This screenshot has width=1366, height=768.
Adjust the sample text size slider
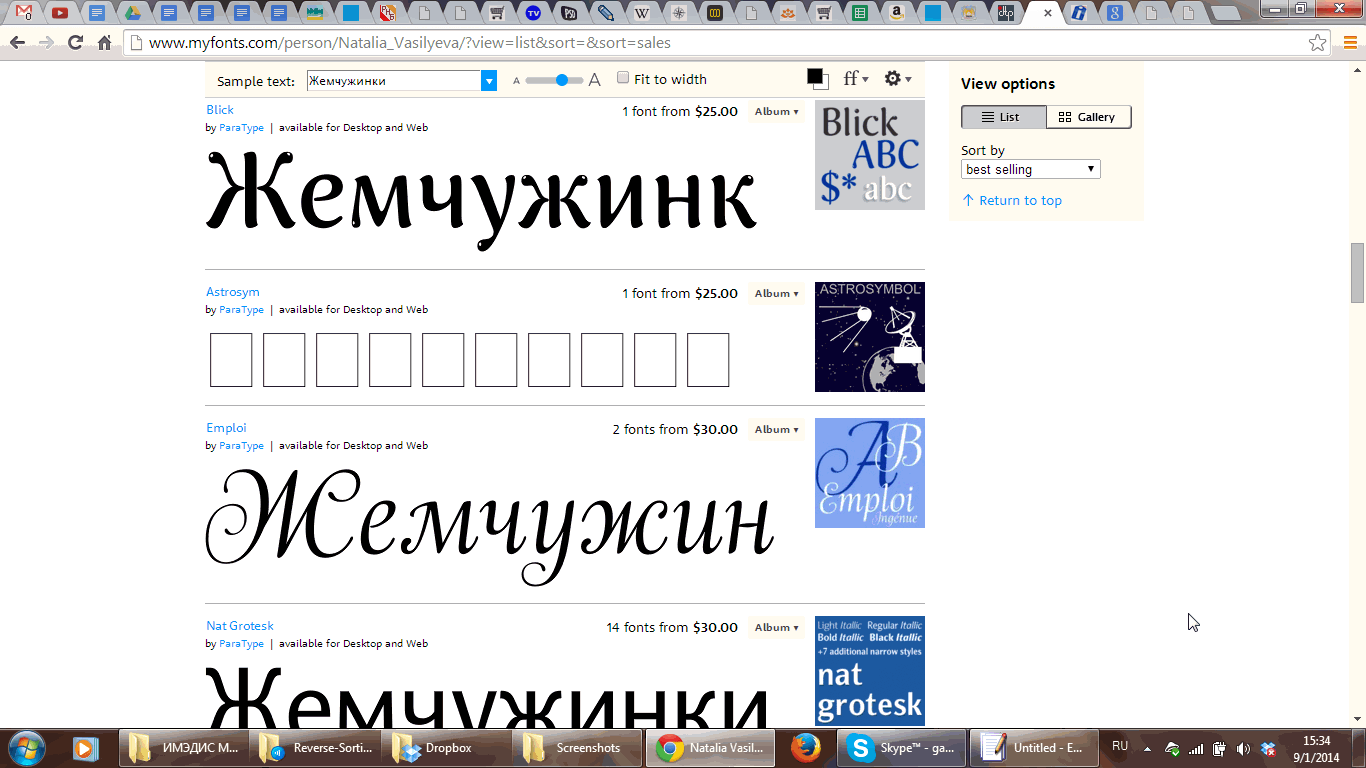coord(555,80)
